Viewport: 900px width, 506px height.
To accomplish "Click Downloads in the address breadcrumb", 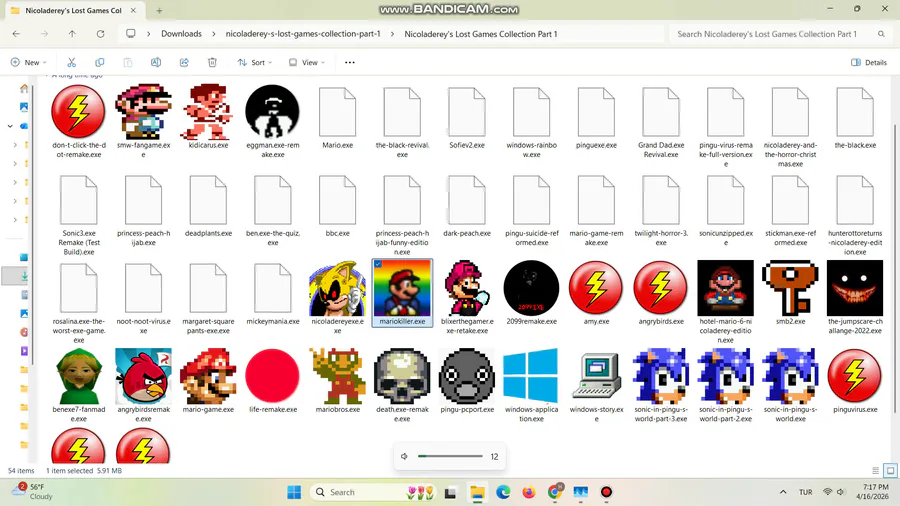I will coord(181,34).
